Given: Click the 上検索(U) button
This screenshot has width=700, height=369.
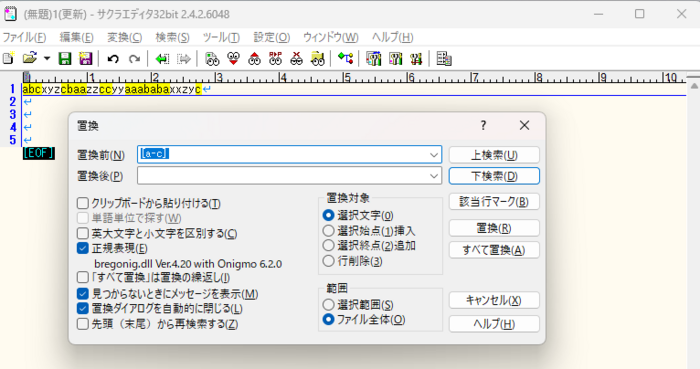Looking at the screenshot, I should click(494, 155).
